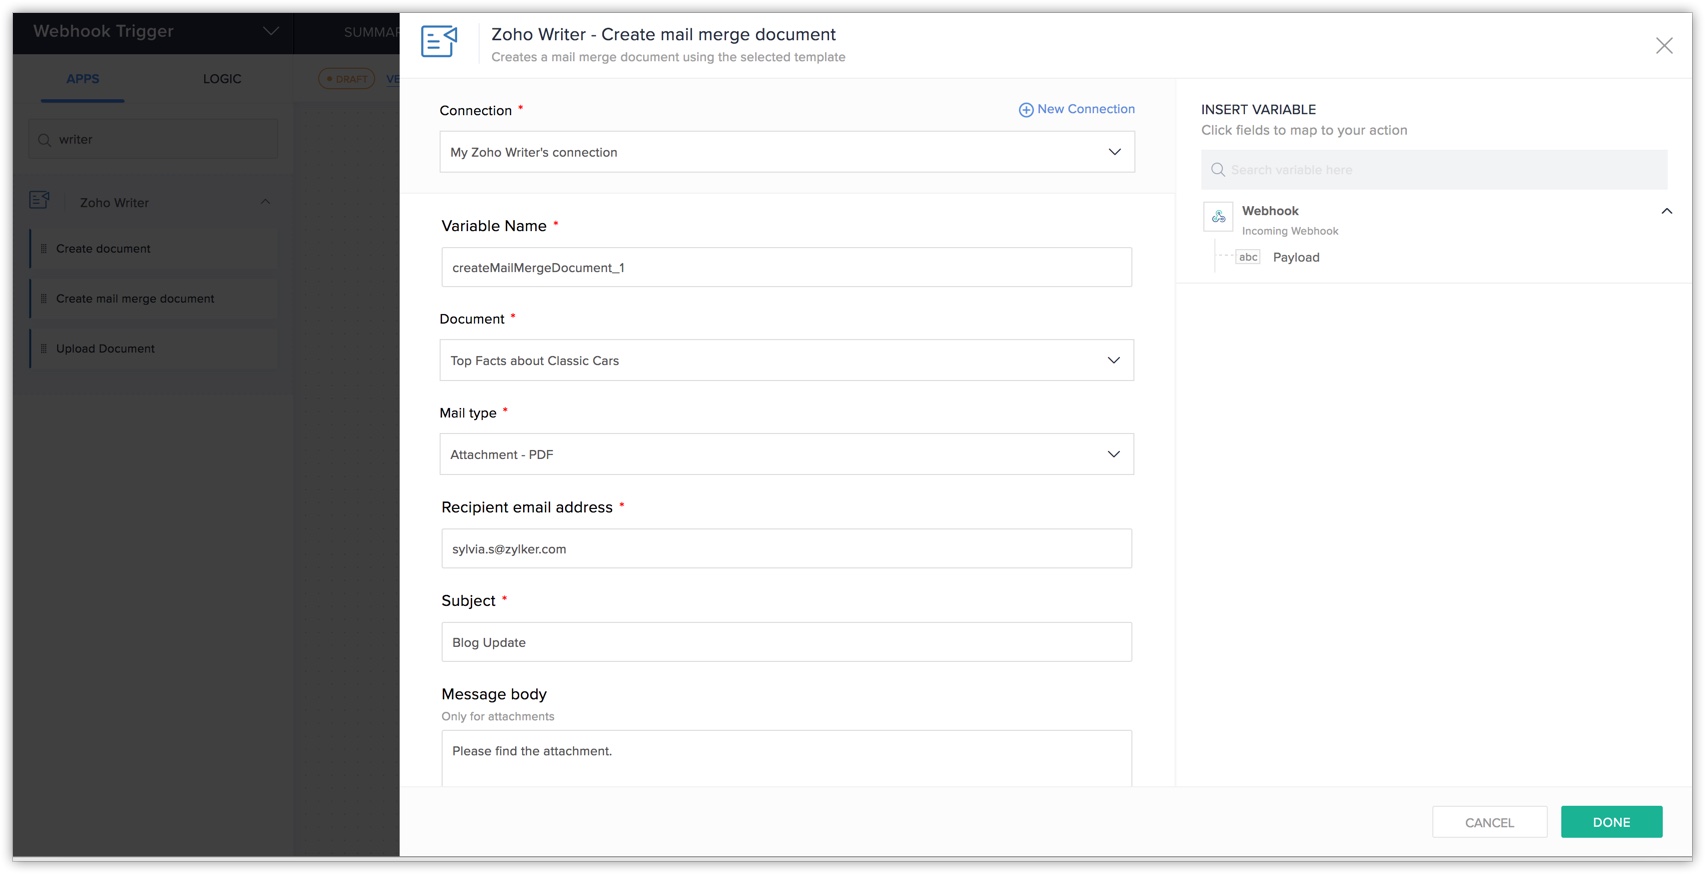This screenshot has height=874, width=1705.
Task: Click the Webhook icon in Insert Variable
Action: [1218, 216]
